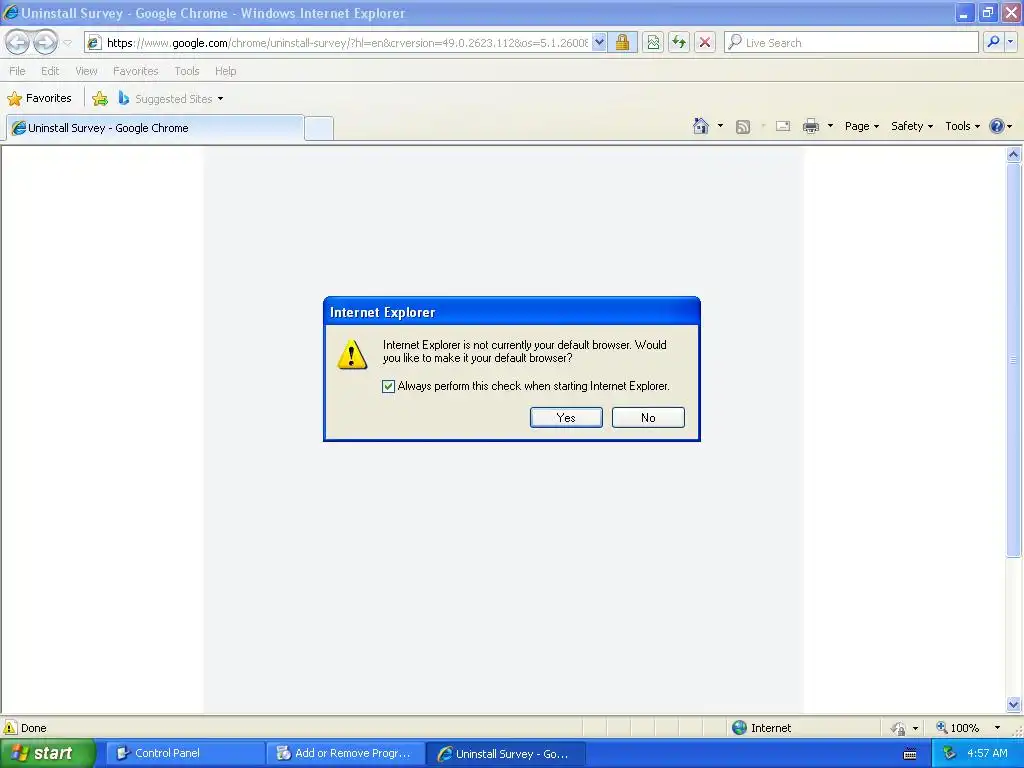
Task: Open a new blank tab
Action: coord(319,128)
